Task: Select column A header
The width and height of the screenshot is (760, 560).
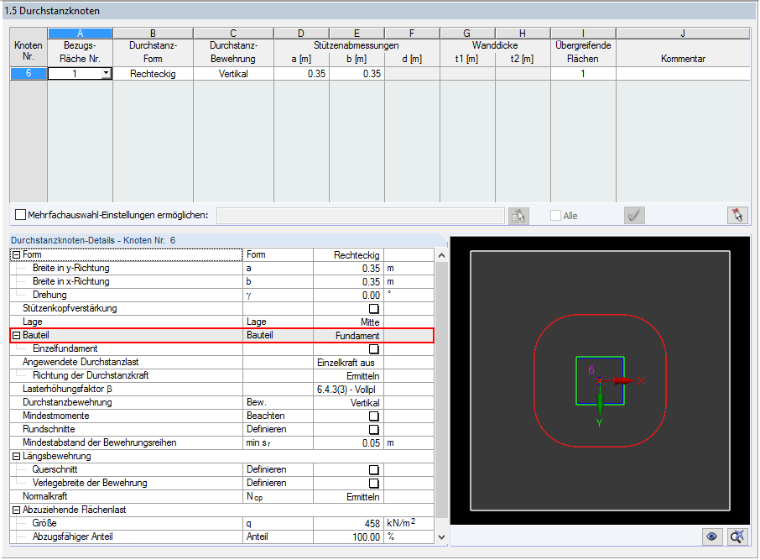Action: [x=80, y=33]
